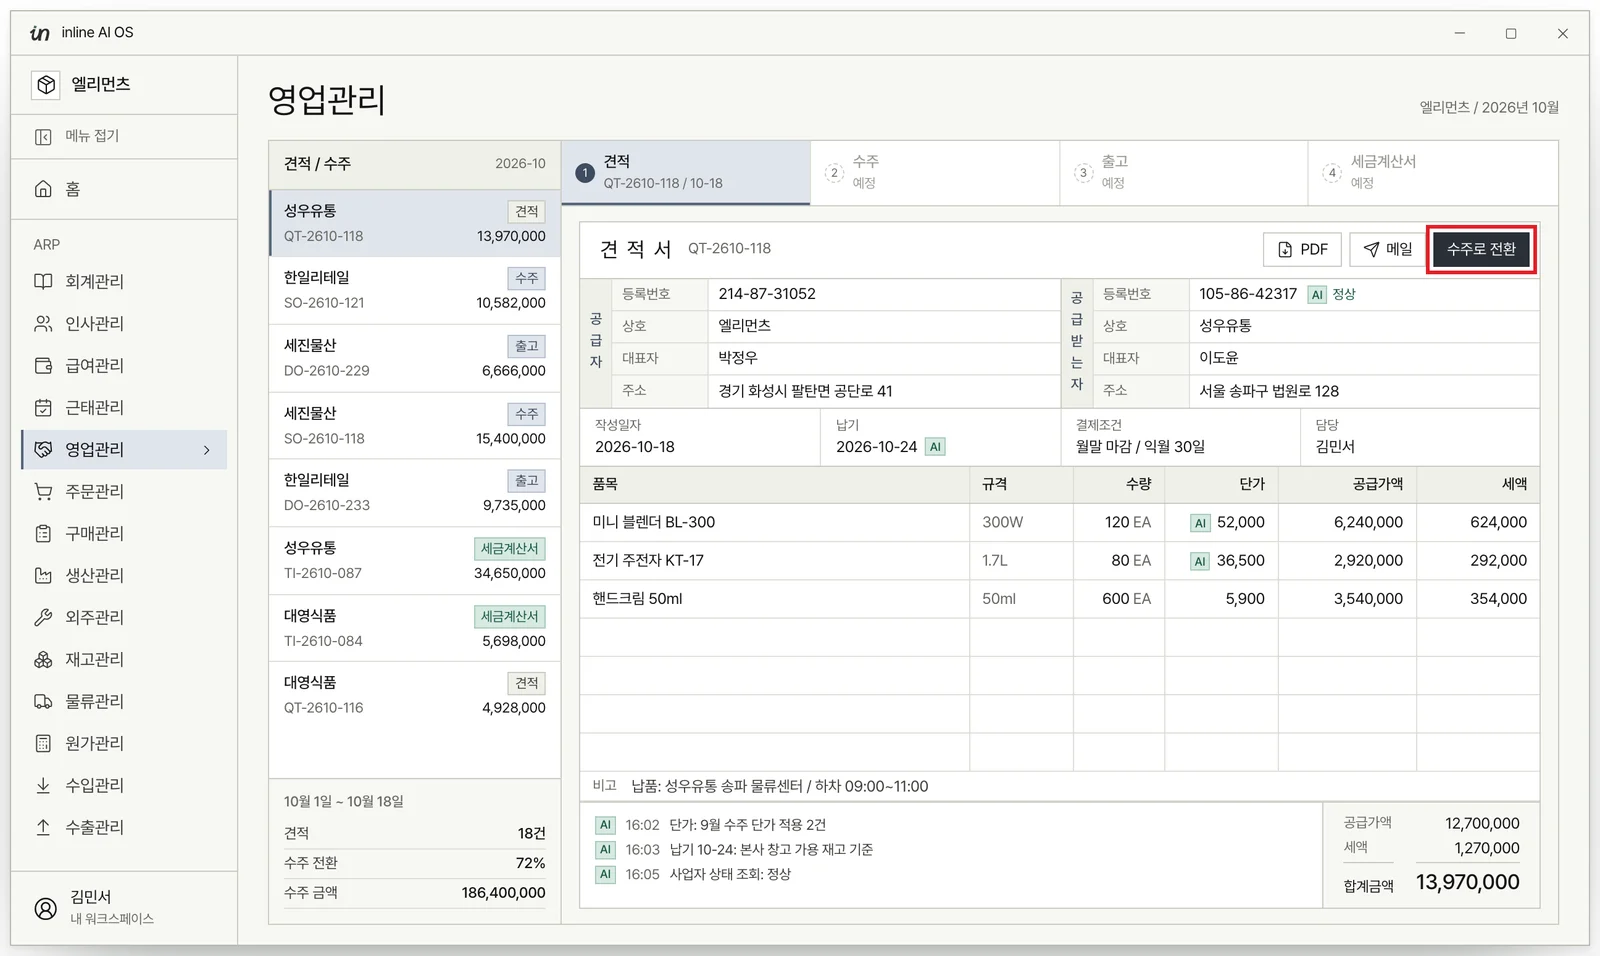Select the 미니 블렌더 BL-300 item cell
1600x956 pixels.
pyautogui.click(x=775, y=522)
